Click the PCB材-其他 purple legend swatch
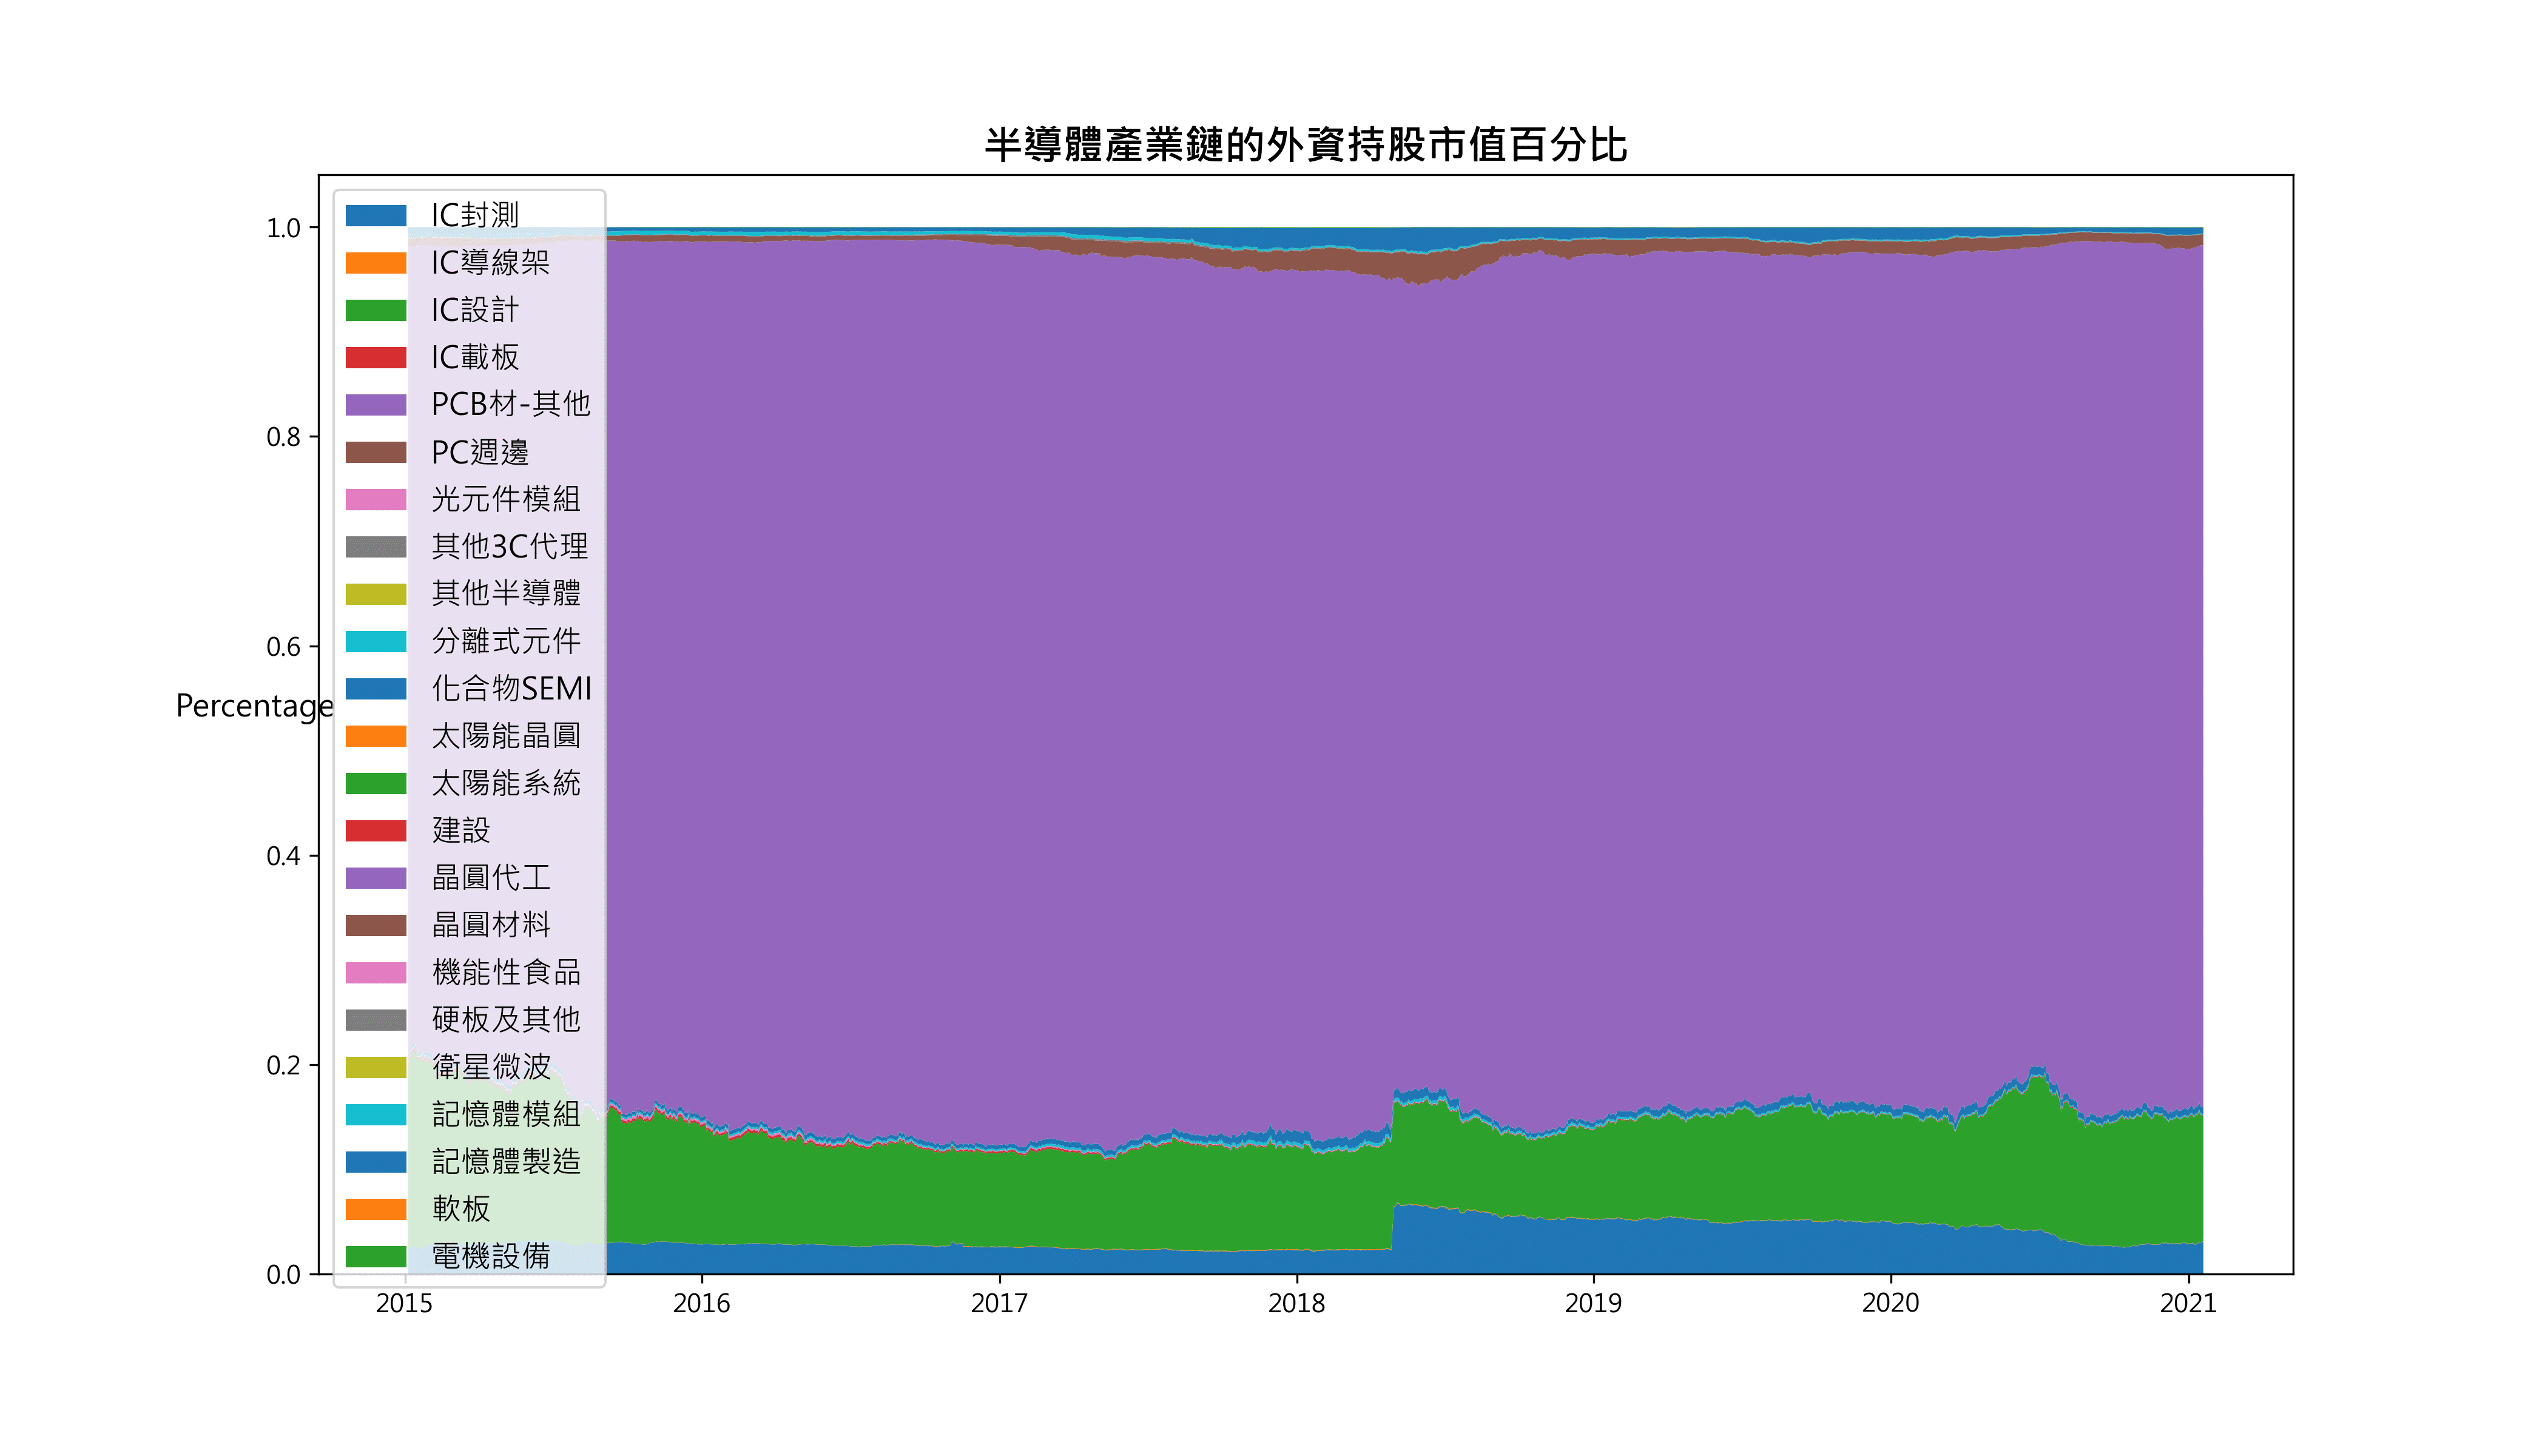 (x=376, y=404)
